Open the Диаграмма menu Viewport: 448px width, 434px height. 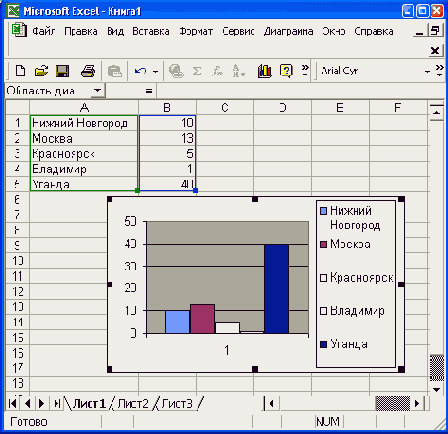click(288, 31)
